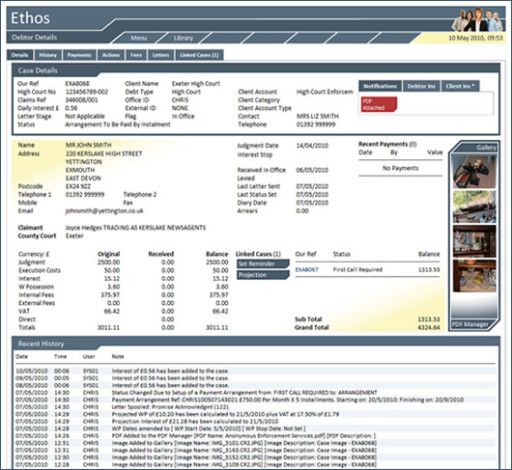Open the red PDF Attached notification

coord(379,104)
